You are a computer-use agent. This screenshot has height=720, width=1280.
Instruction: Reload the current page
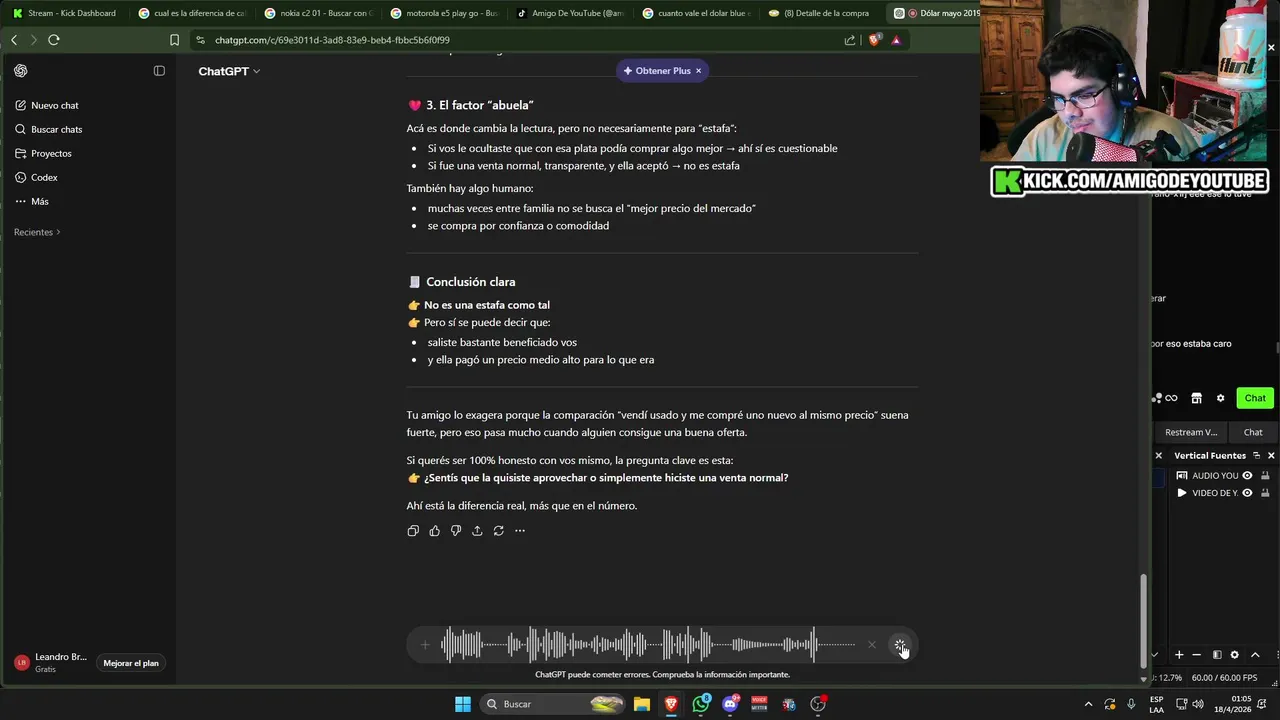(x=54, y=40)
